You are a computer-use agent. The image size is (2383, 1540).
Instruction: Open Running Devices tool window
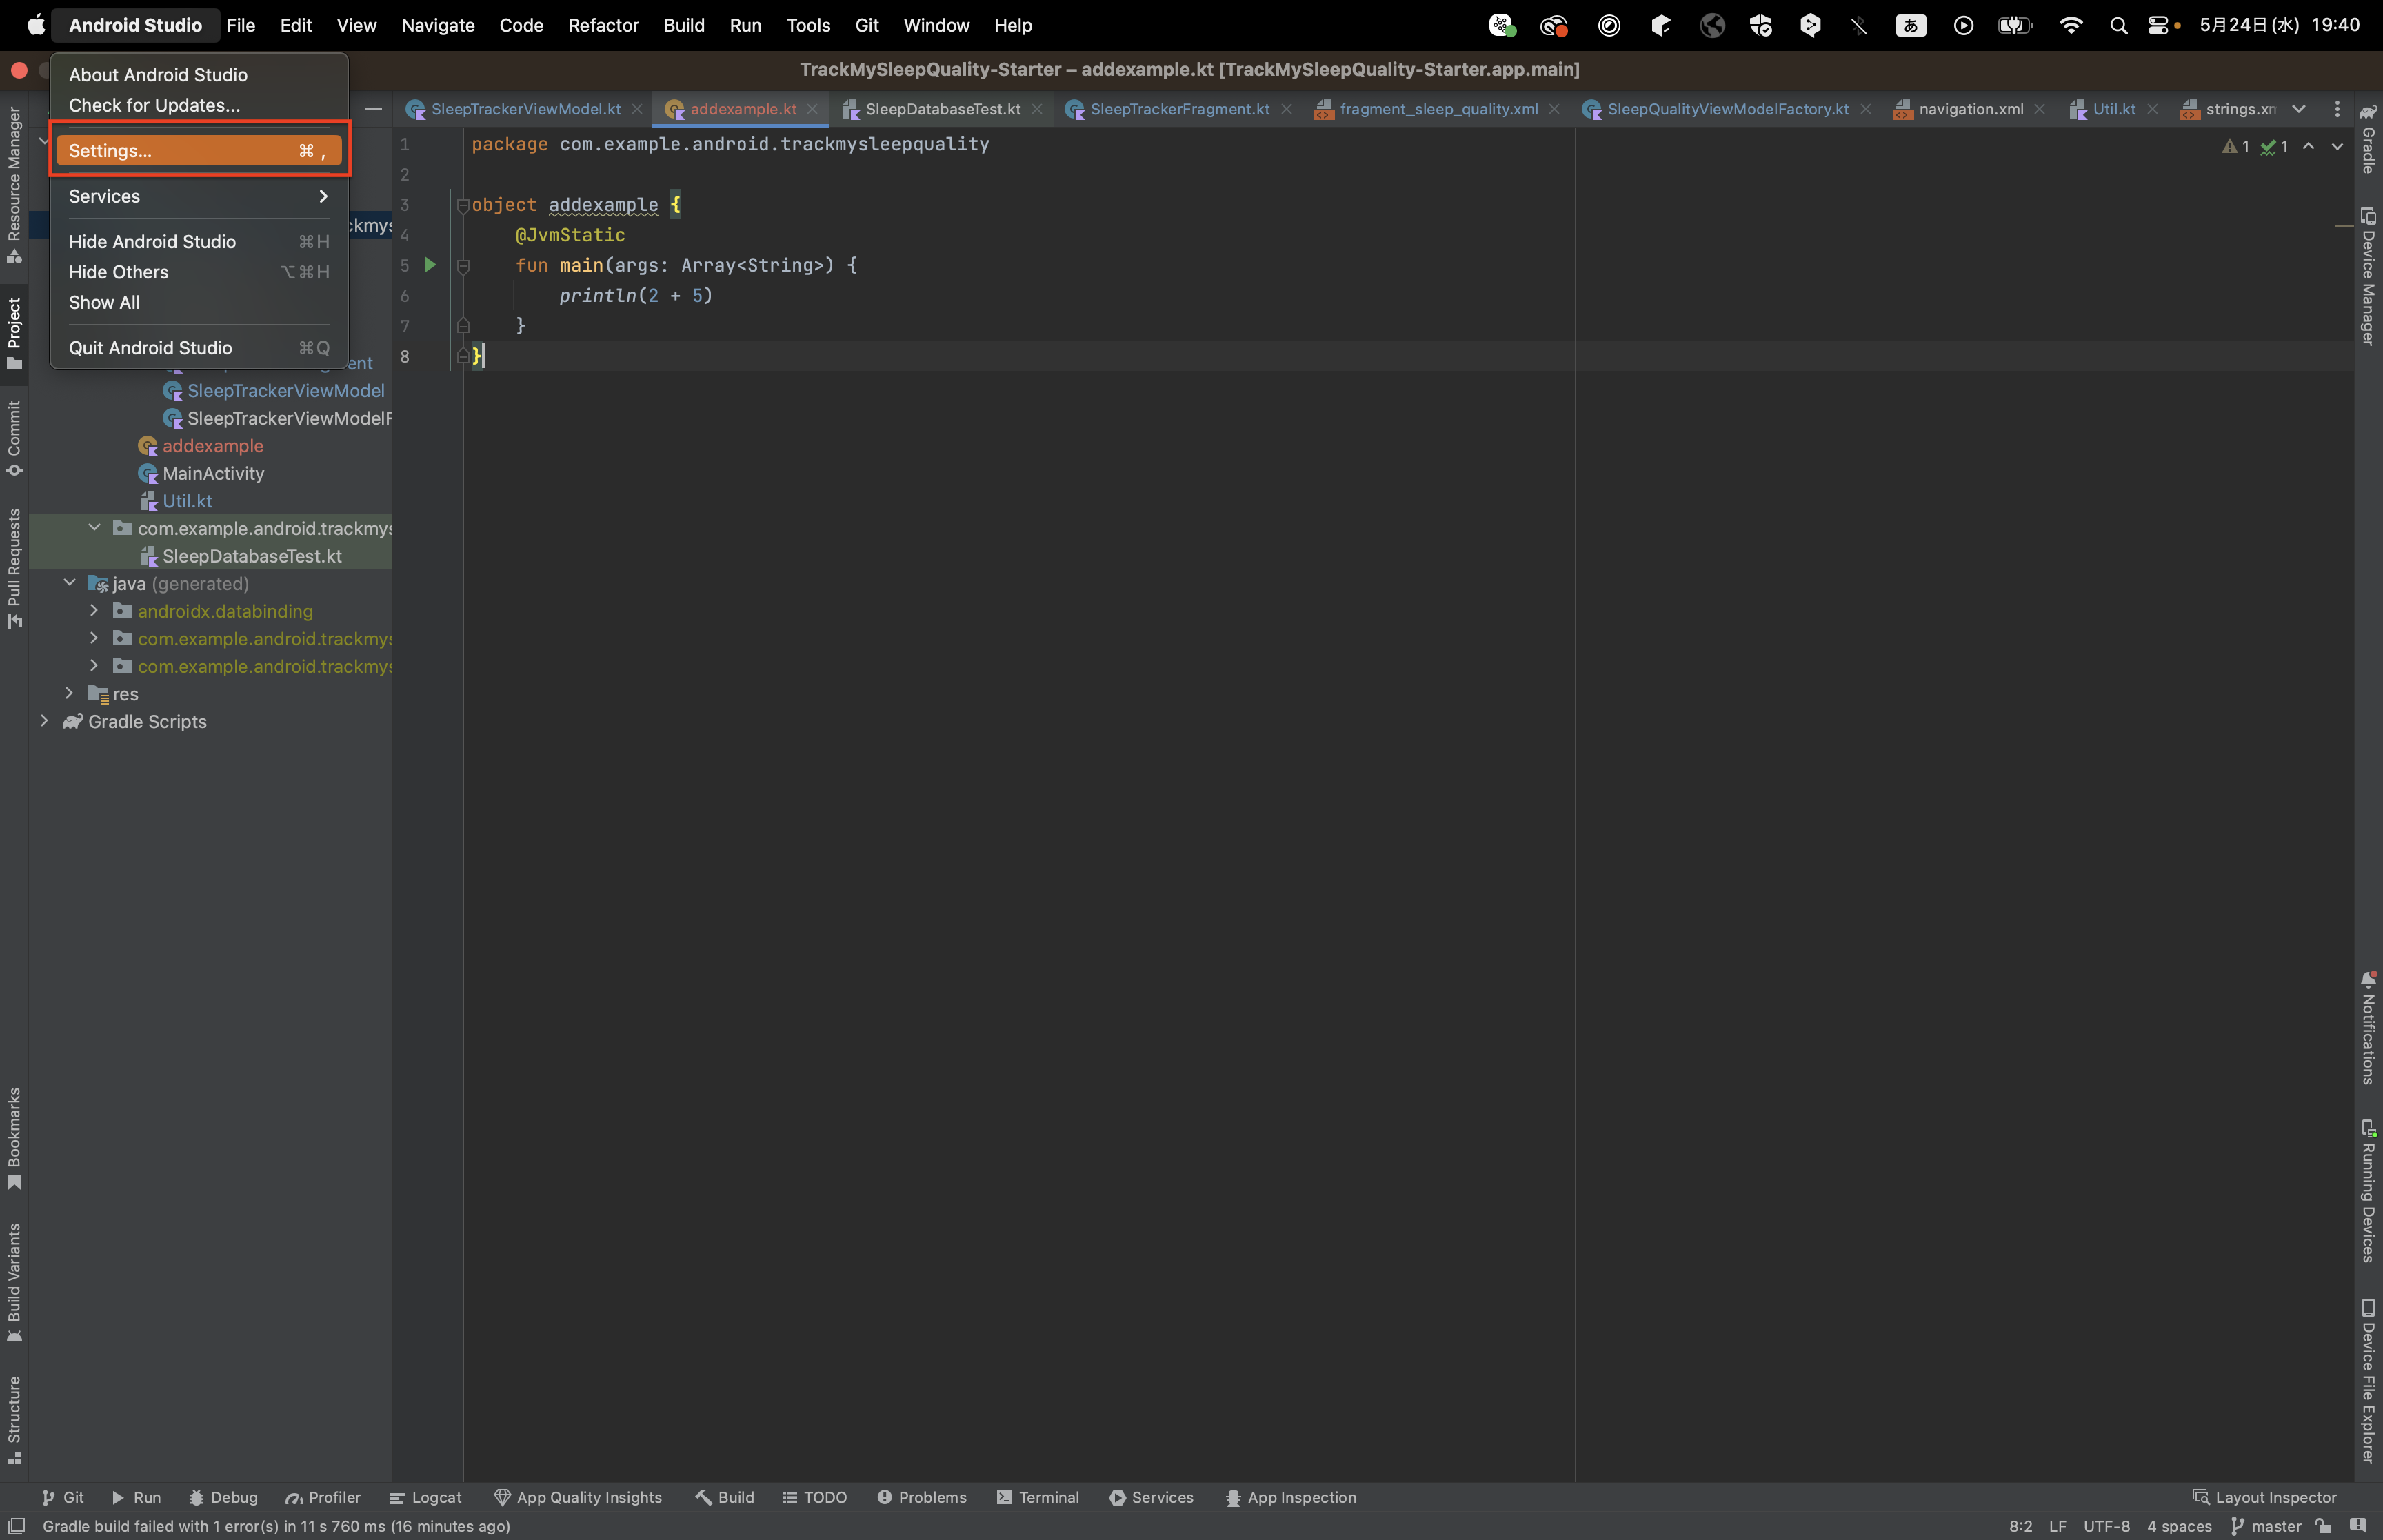tap(2367, 1191)
